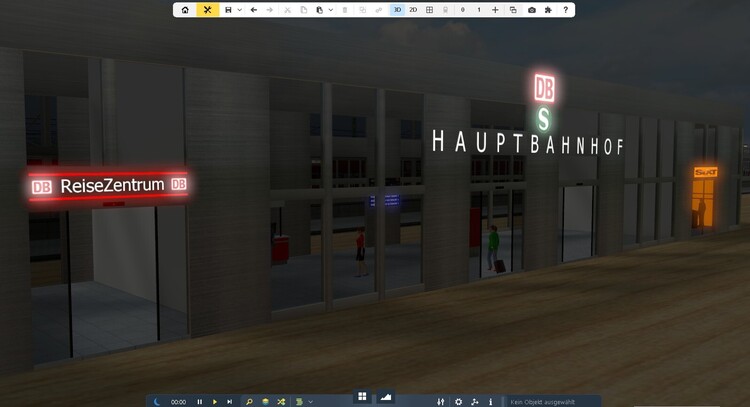
Task: Go to the home screen icon
Action: coord(185,10)
